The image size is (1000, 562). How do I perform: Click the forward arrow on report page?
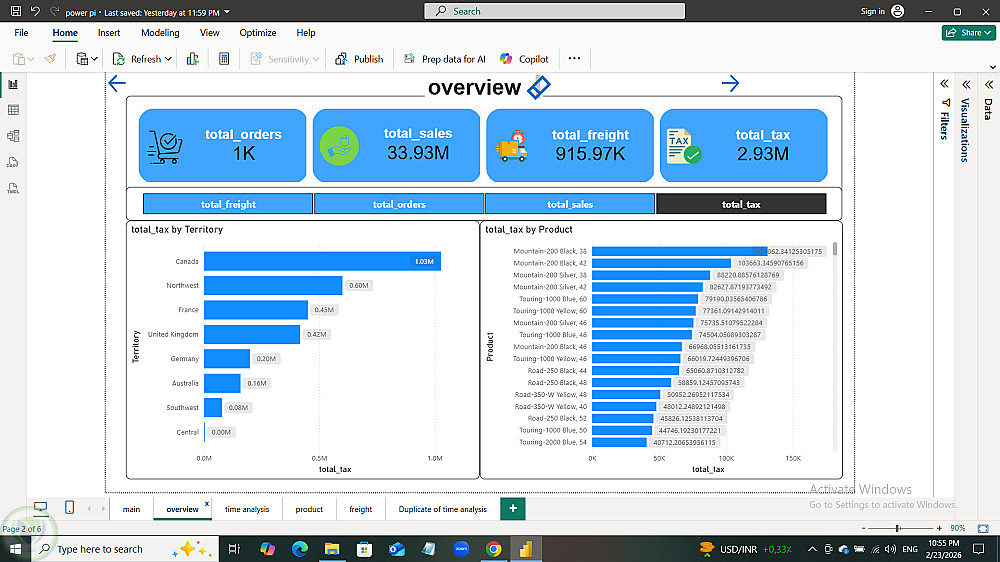pos(730,83)
